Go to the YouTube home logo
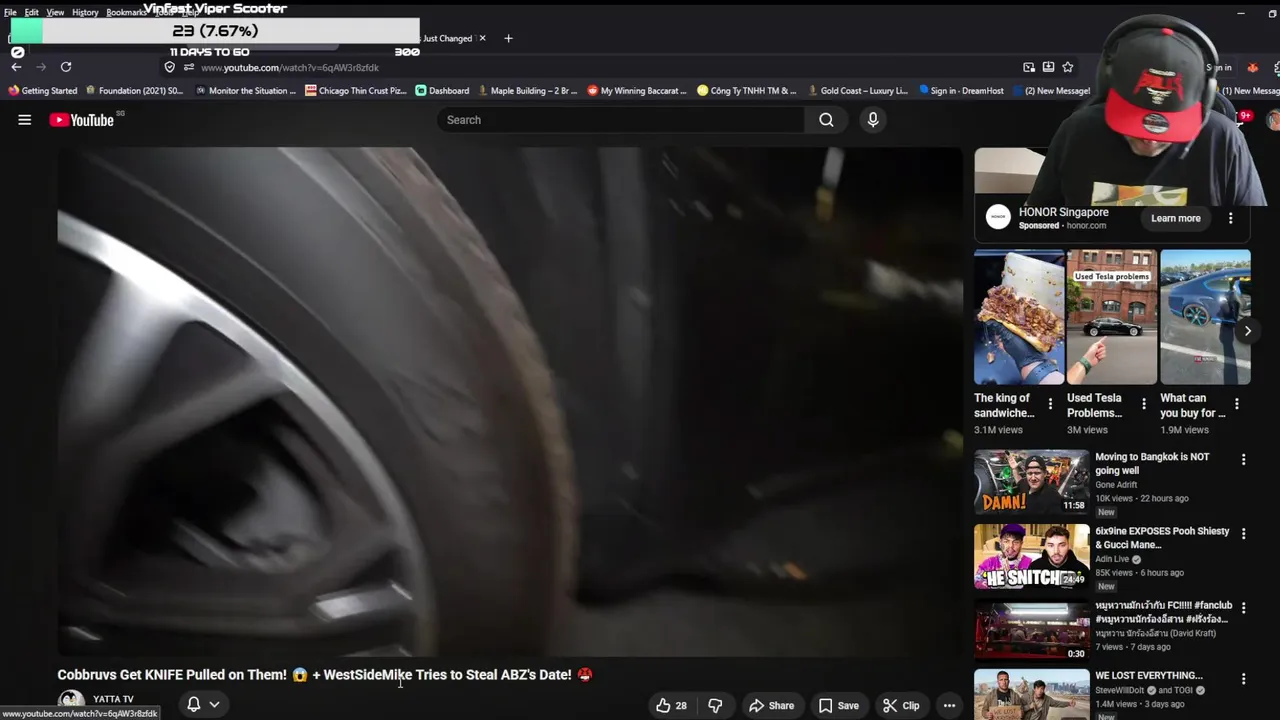The image size is (1280, 720). point(82,120)
